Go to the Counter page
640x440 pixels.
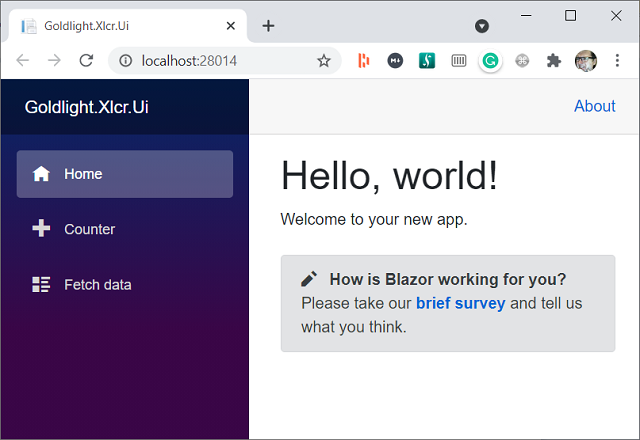point(125,229)
